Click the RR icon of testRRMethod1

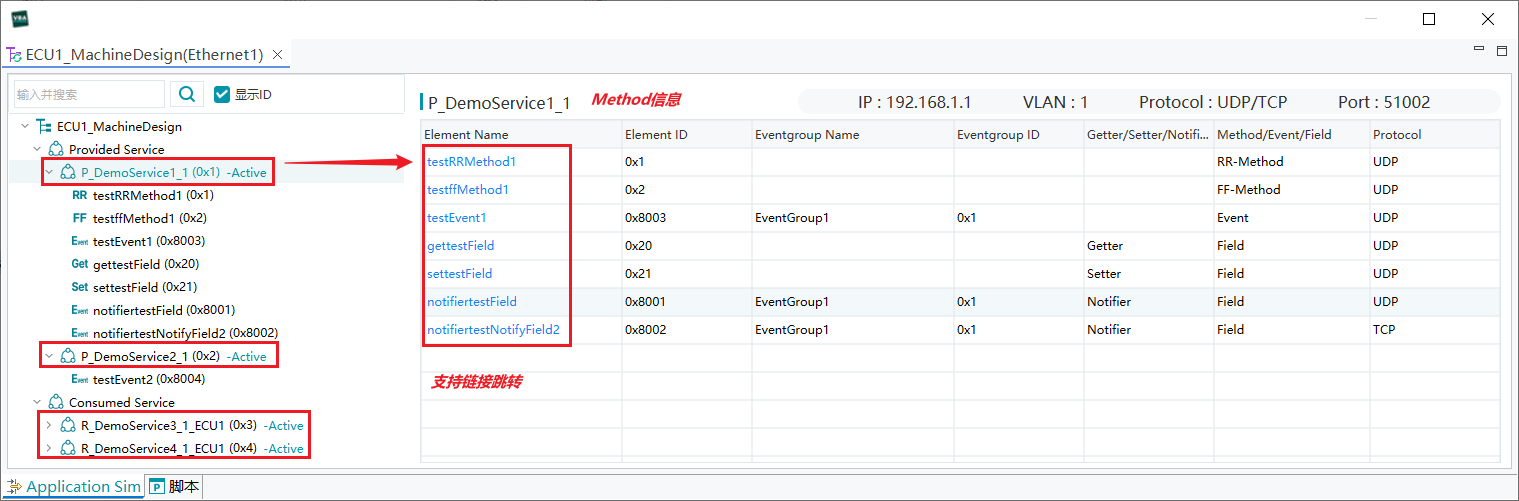tap(80, 195)
